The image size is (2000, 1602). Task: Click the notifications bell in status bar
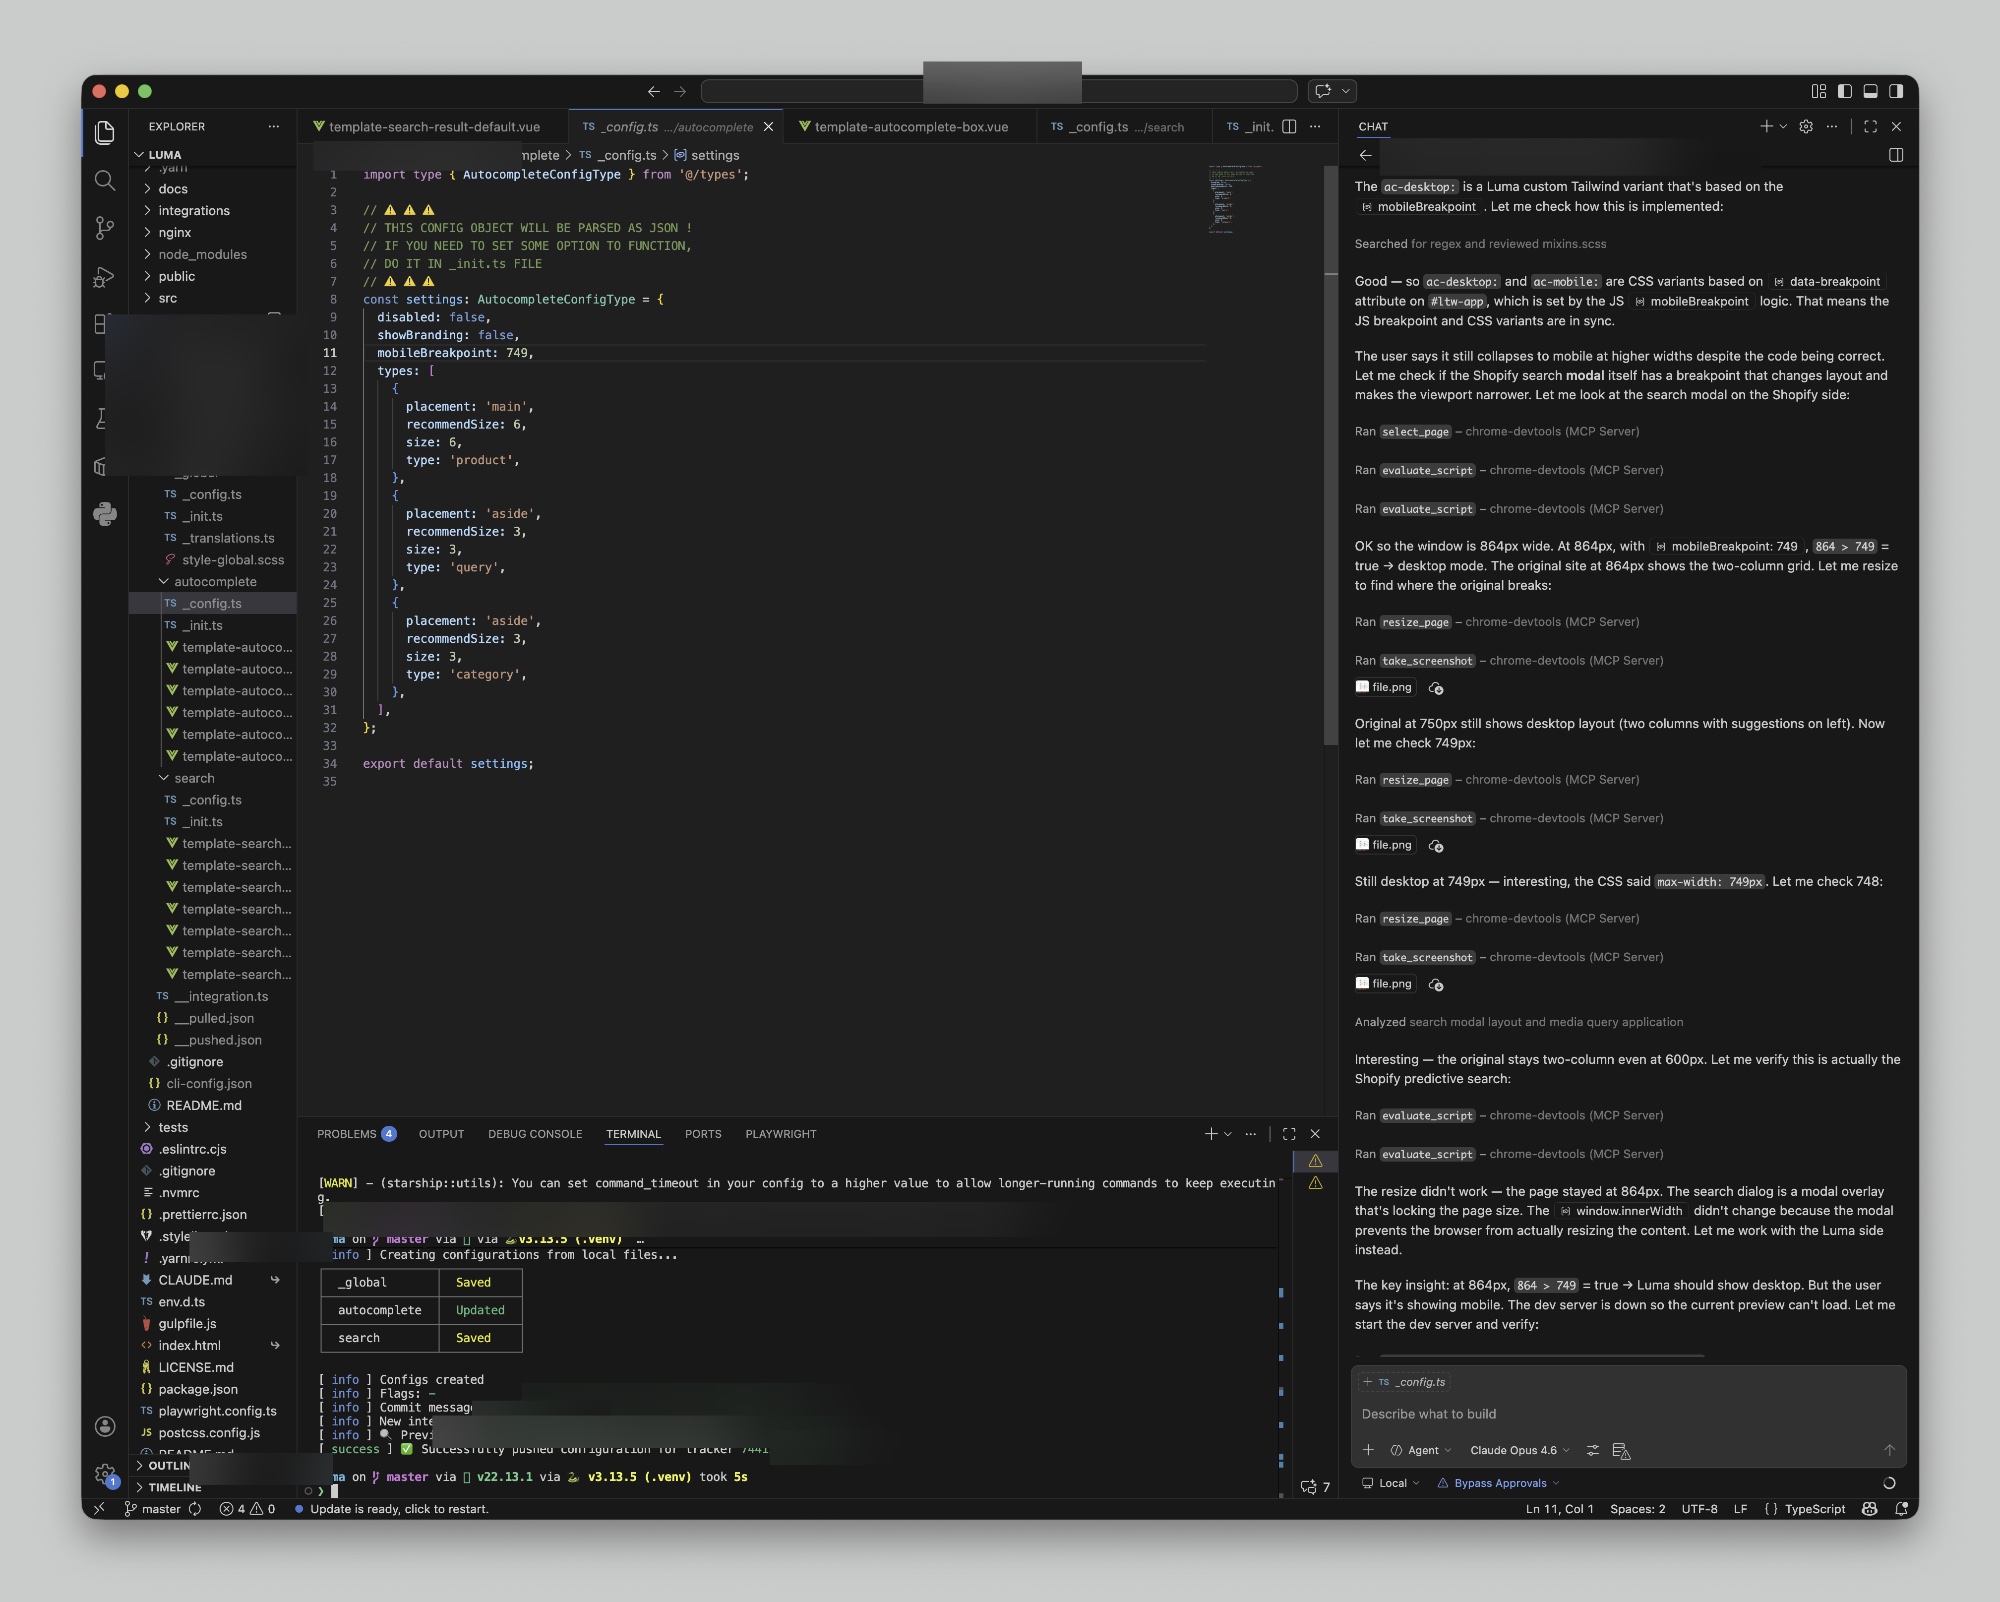pyautogui.click(x=1900, y=1509)
